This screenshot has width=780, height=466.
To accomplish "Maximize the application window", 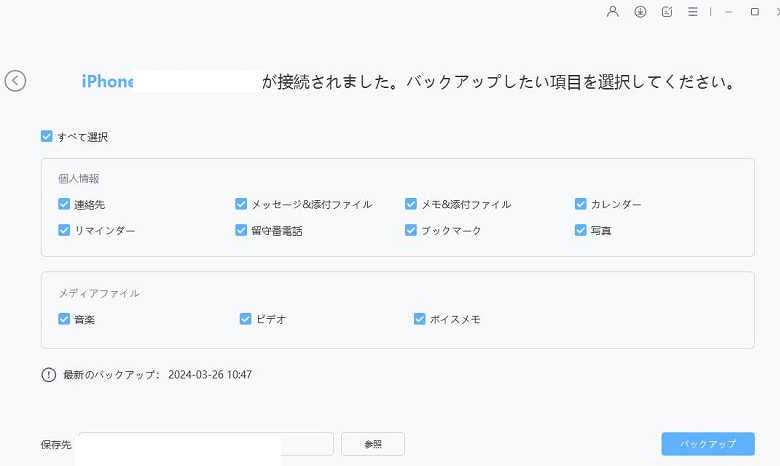I will 755,11.
